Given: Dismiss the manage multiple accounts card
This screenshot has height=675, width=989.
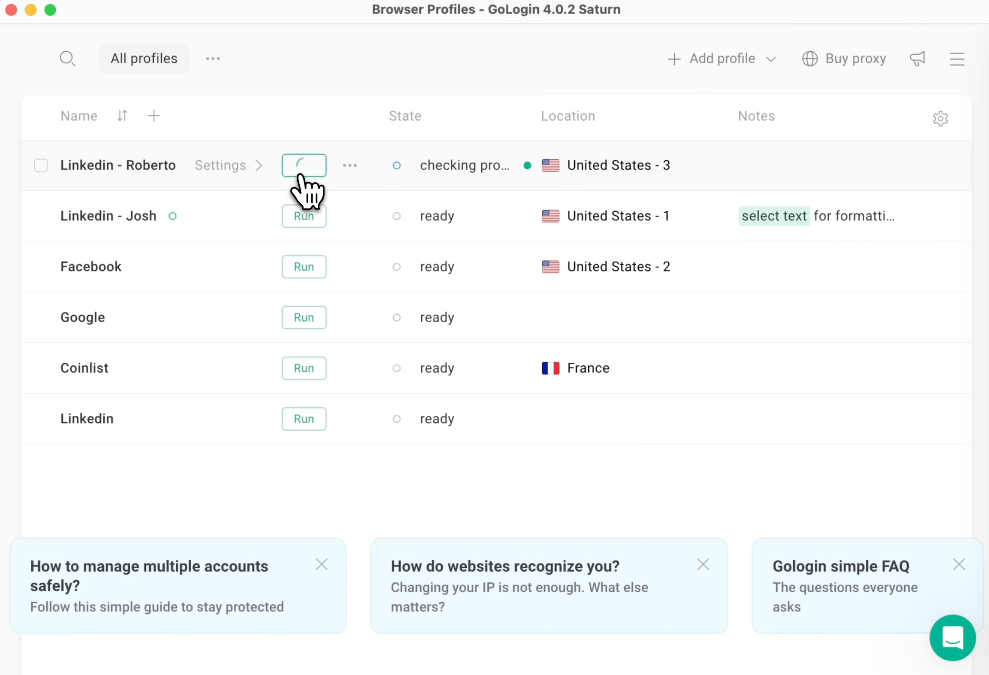Looking at the screenshot, I should pyautogui.click(x=321, y=564).
